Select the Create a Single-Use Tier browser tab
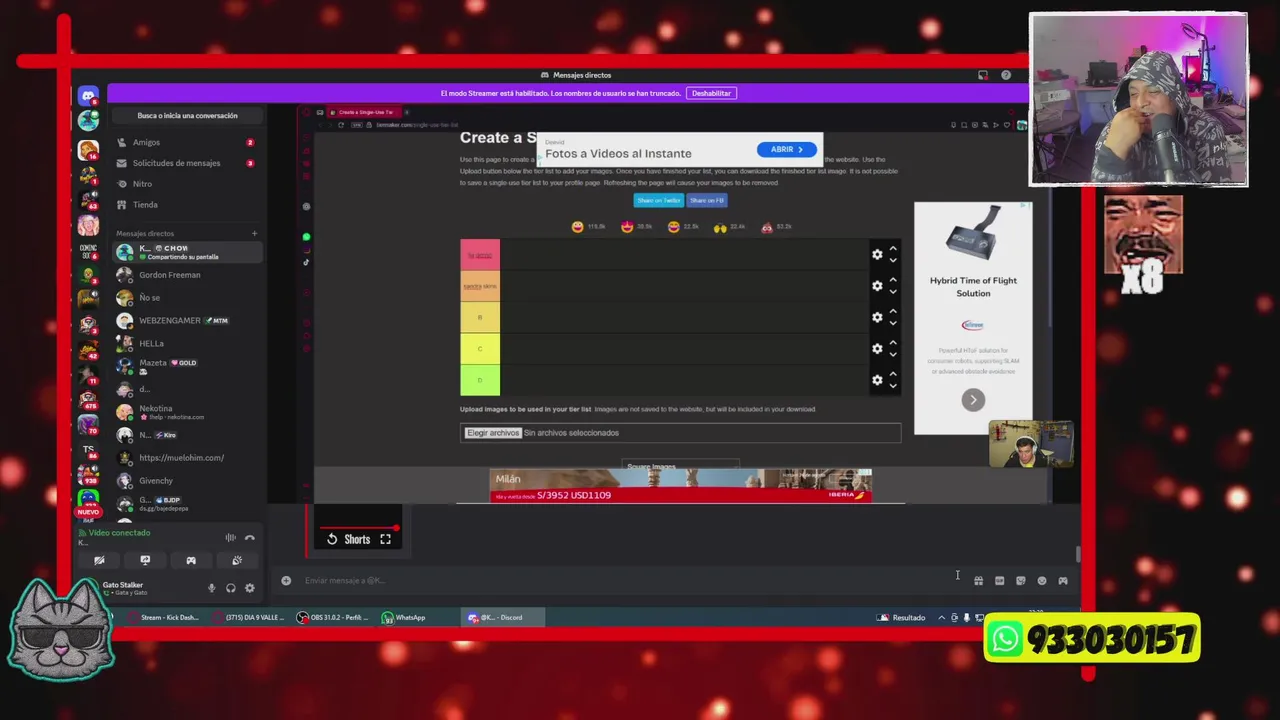The height and width of the screenshot is (720, 1280). [x=366, y=112]
